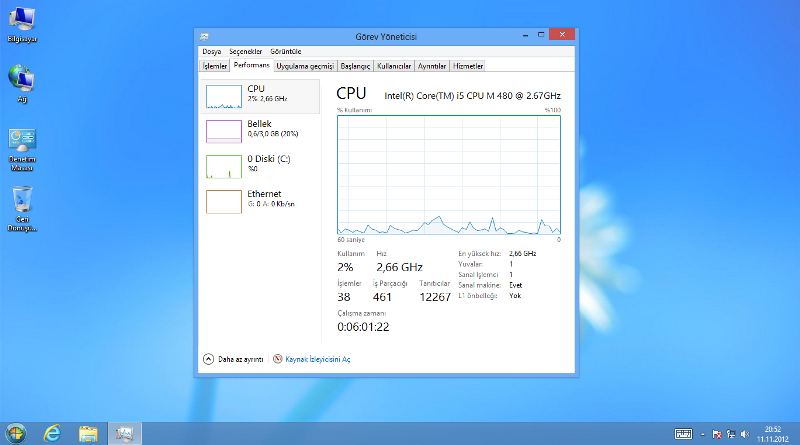800x445 pixels.
Task: Select the Ağ network desktop icon
Action: (22, 83)
